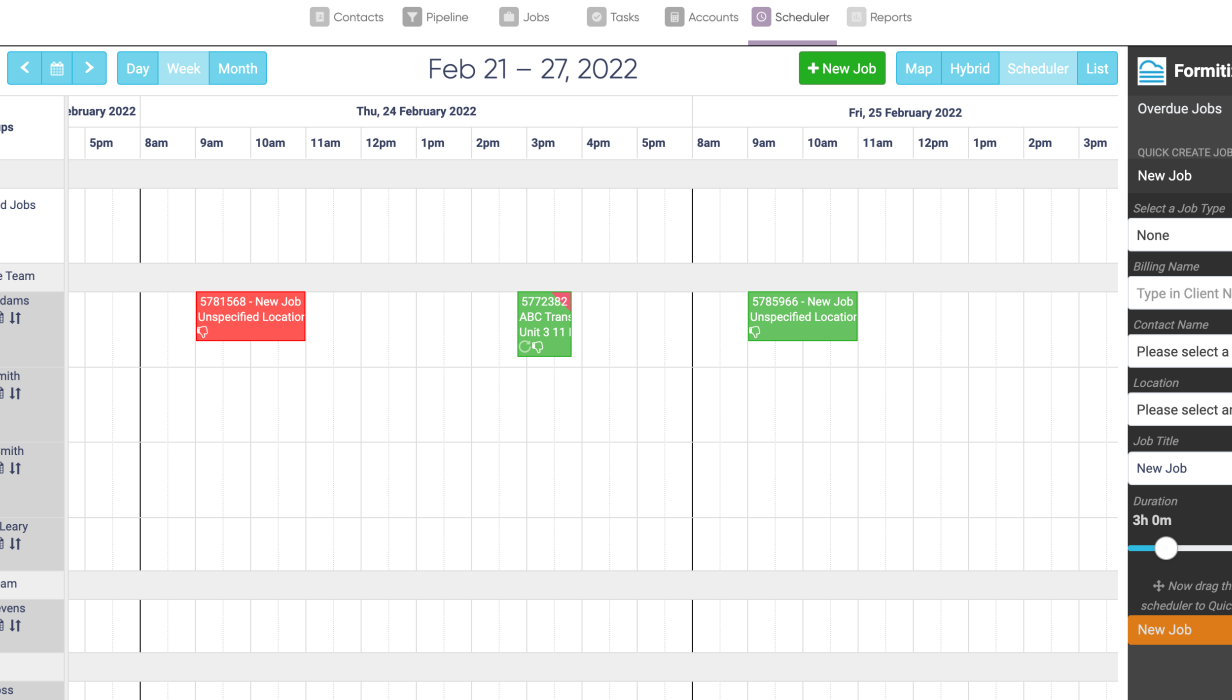Screen dimensions: 1232x700
Task: Open the calendar date picker icon
Action: [x=57, y=68]
